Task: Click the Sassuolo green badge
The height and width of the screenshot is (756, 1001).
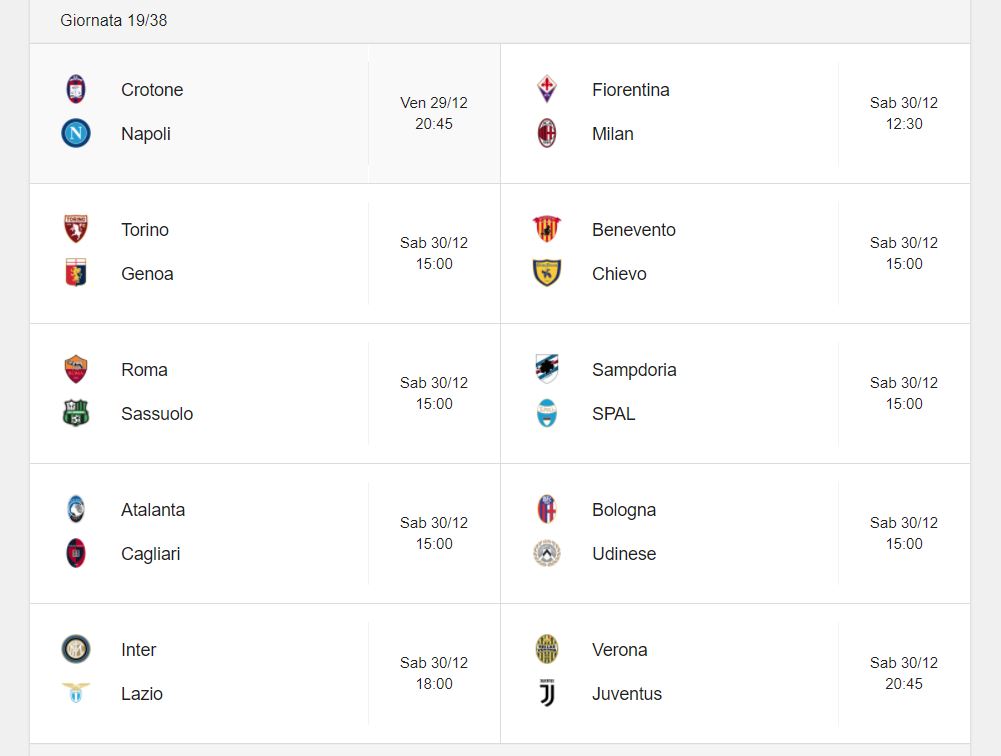Action: [x=76, y=413]
